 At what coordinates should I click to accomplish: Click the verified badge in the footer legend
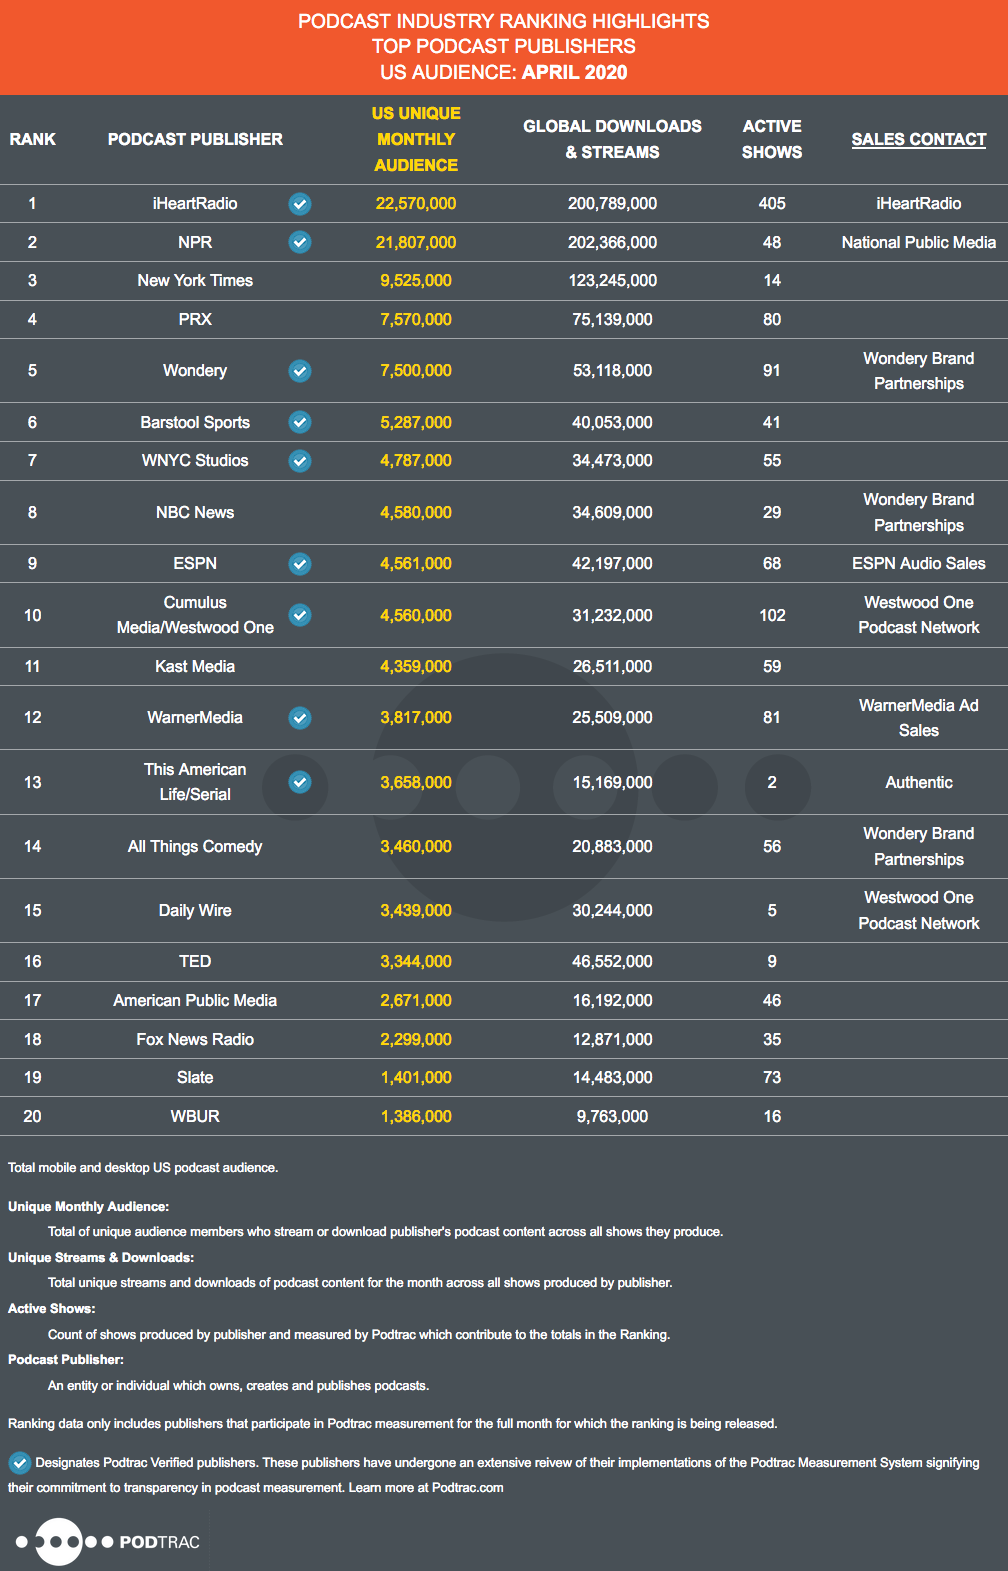pyautogui.click(x=19, y=1463)
